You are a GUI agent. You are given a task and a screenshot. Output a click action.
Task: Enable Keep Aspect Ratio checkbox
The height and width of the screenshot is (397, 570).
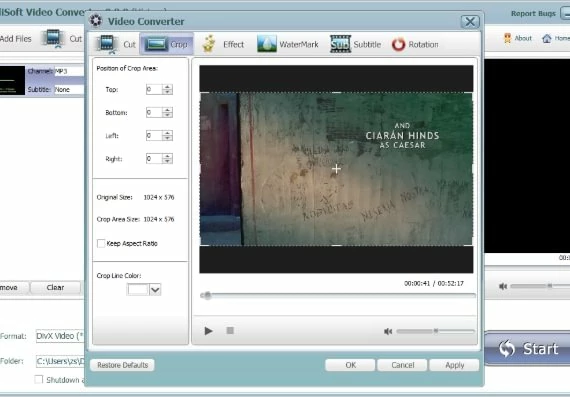101,243
